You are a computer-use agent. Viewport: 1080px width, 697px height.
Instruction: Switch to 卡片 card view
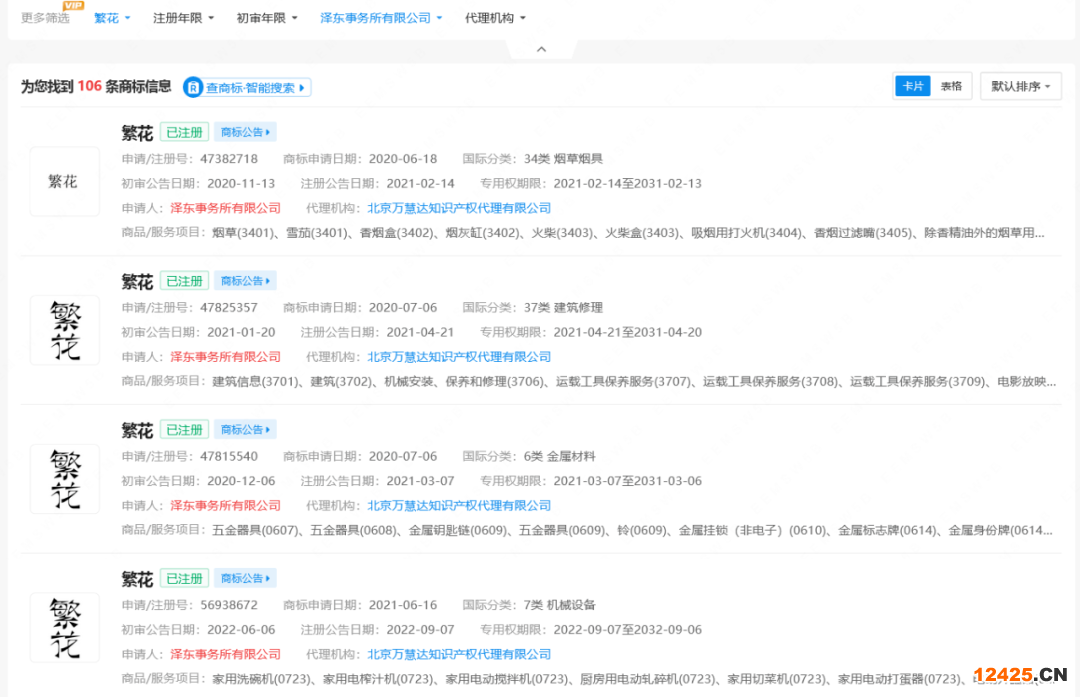pyautogui.click(x=913, y=87)
